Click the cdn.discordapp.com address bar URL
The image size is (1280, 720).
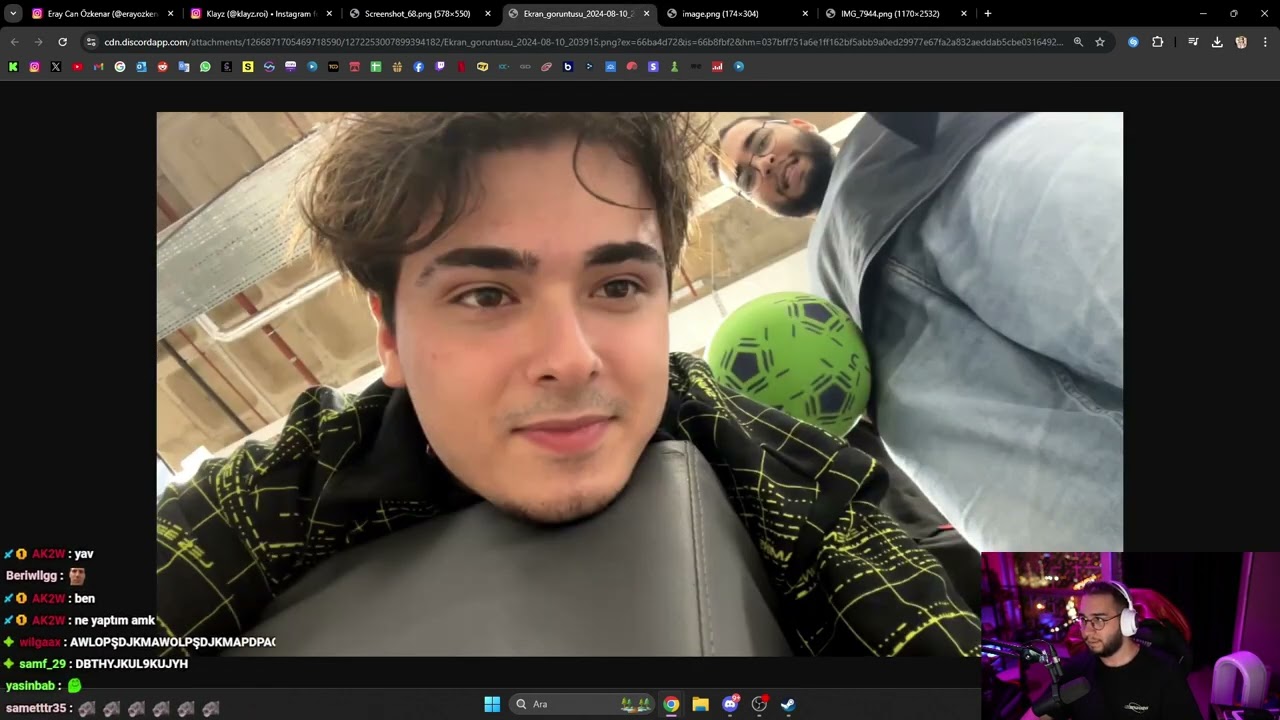pyautogui.click(x=583, y=42)
